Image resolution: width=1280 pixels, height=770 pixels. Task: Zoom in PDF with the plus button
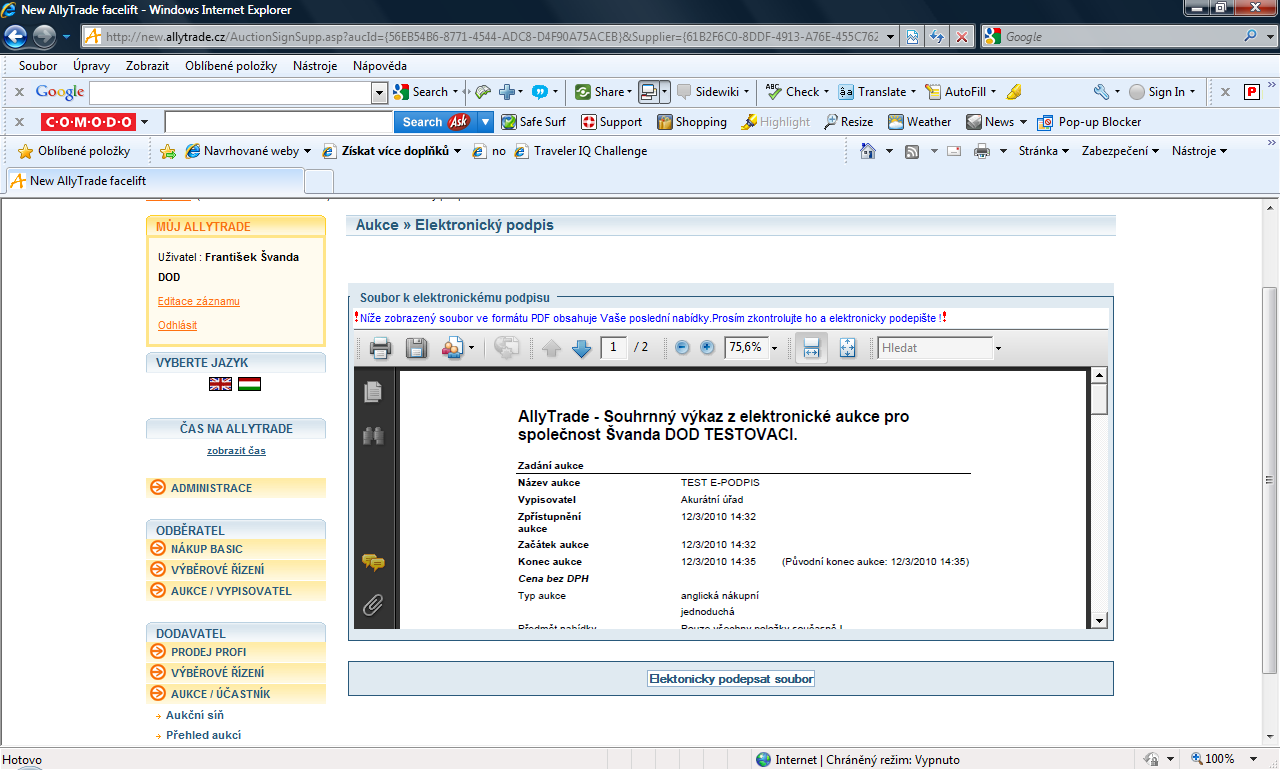click(707, 348)
